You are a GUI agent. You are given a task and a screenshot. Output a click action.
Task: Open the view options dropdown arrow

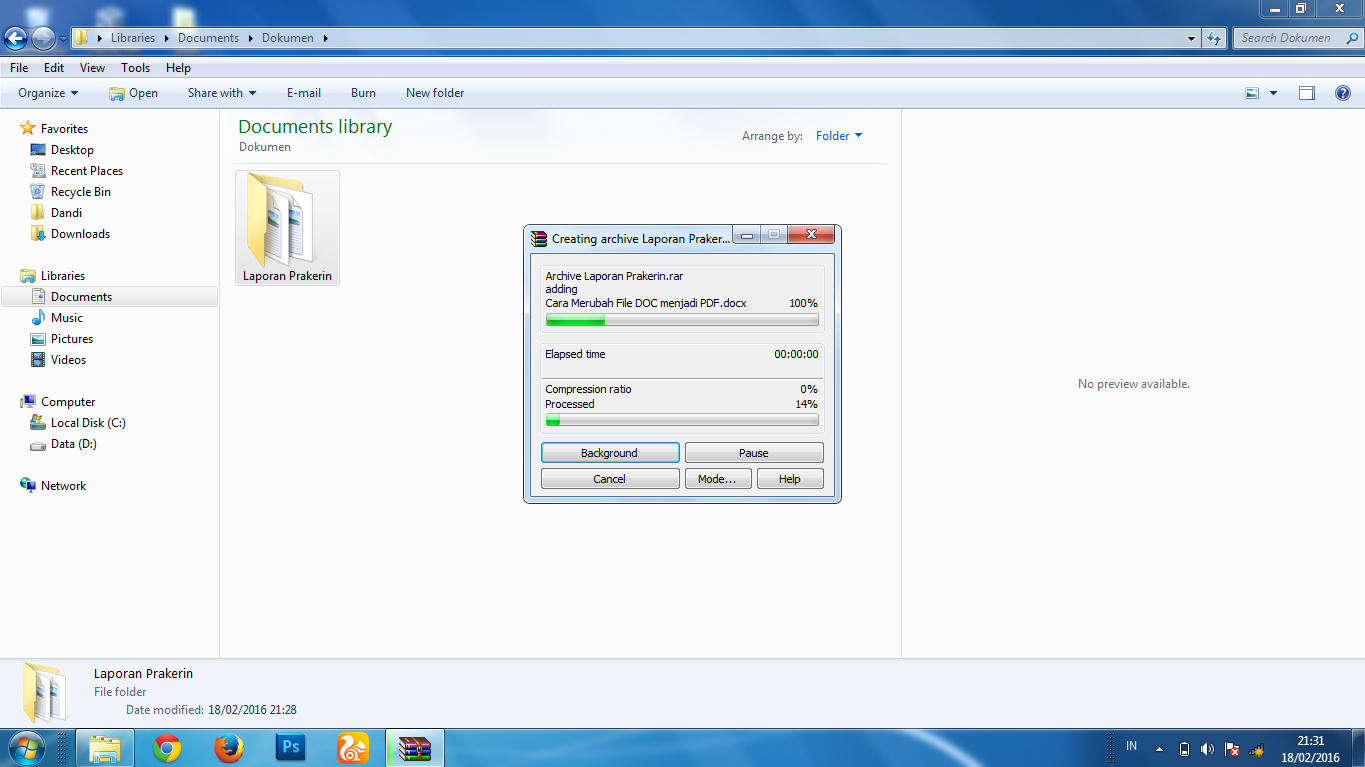1273,93
